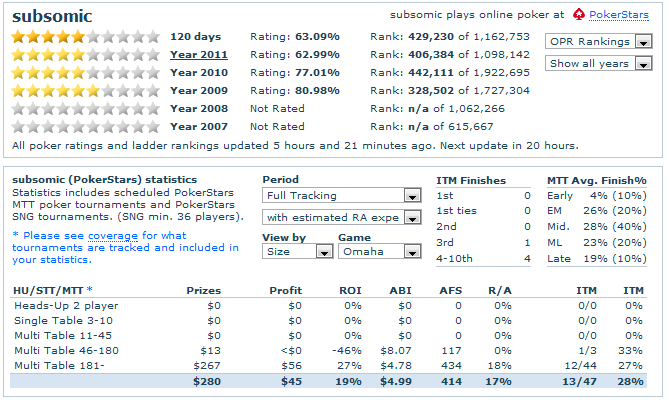Open the Game Omaha dropdown

(380, 252)
